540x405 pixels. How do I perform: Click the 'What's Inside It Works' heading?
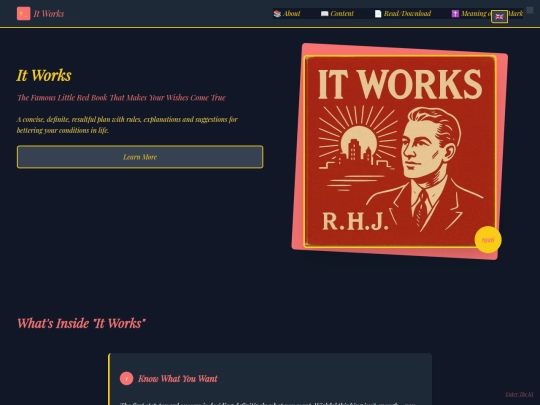tap(82, 323)
